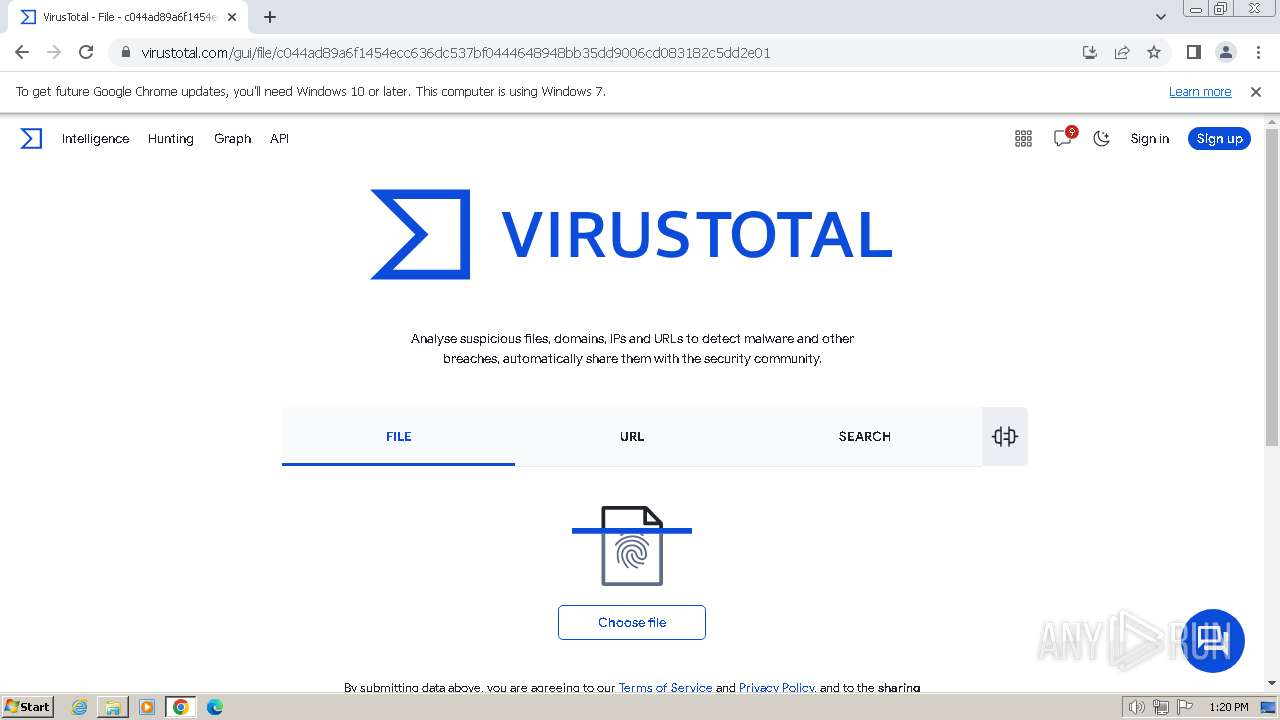1280x720 pixels.
Task: Select the SEARCH tab
Action: coord(864,436)
